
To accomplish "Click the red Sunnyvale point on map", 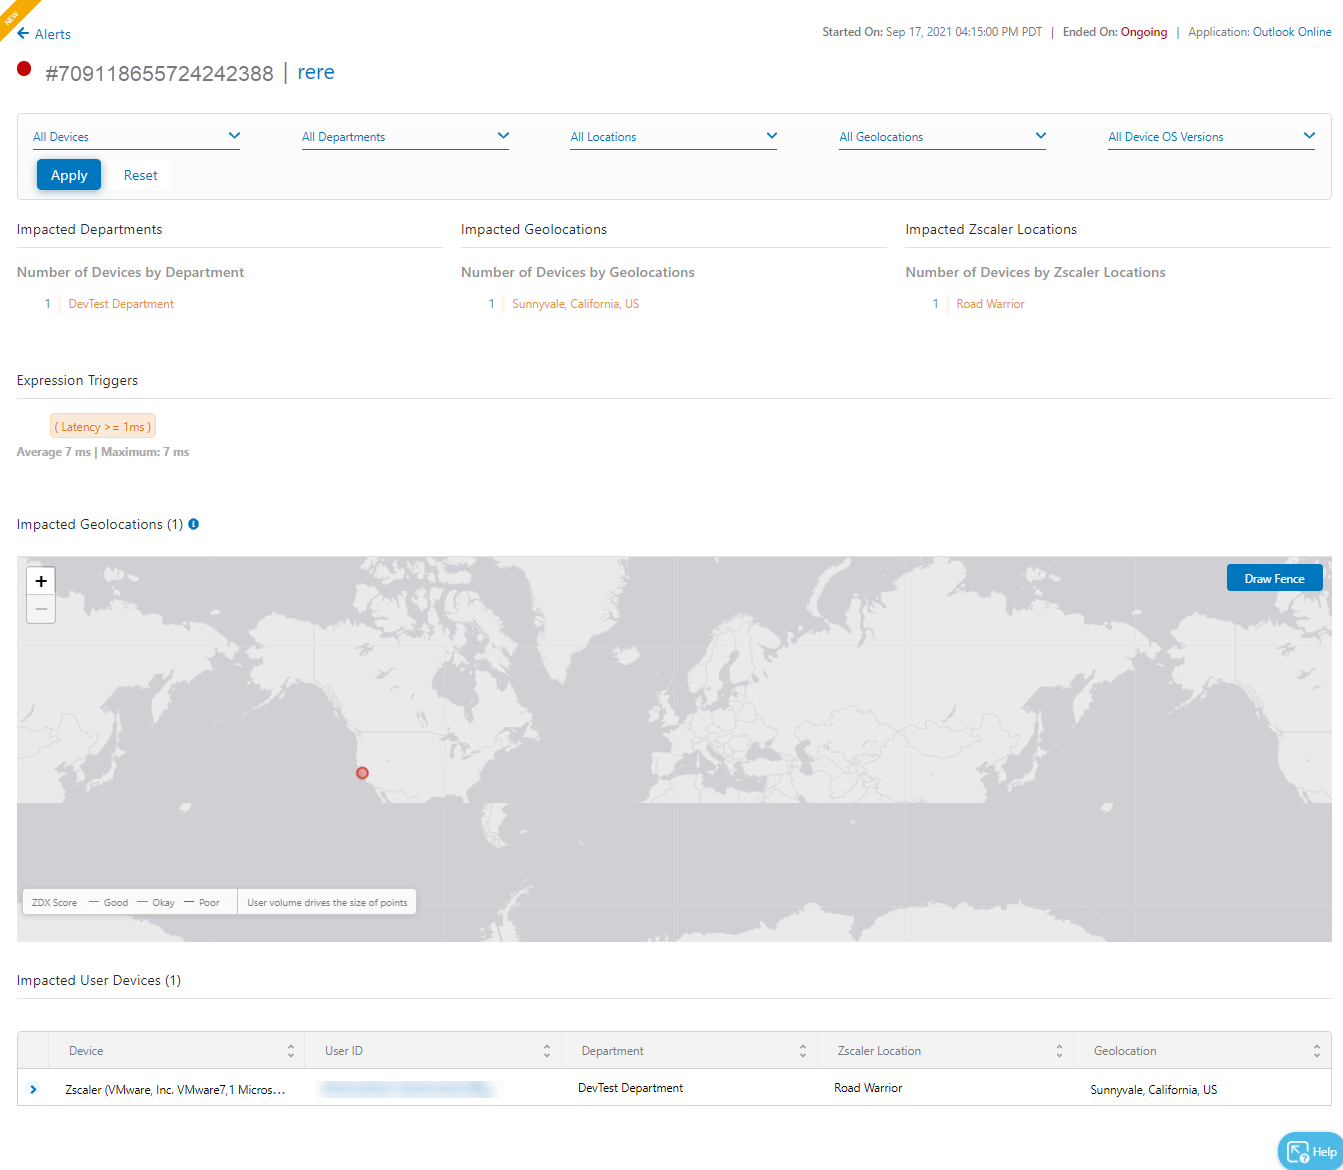I will (x=362, y=773).
